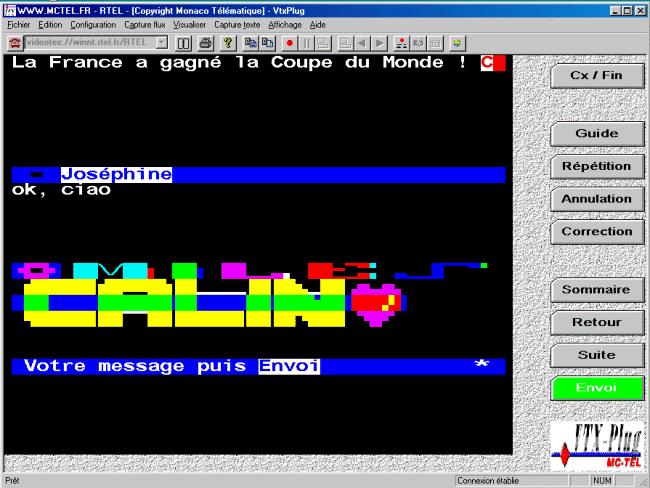The width and height of the screenshot is (650, 488).
Task: Click the asterisk in blue message bar
Action: pos(482,364)
